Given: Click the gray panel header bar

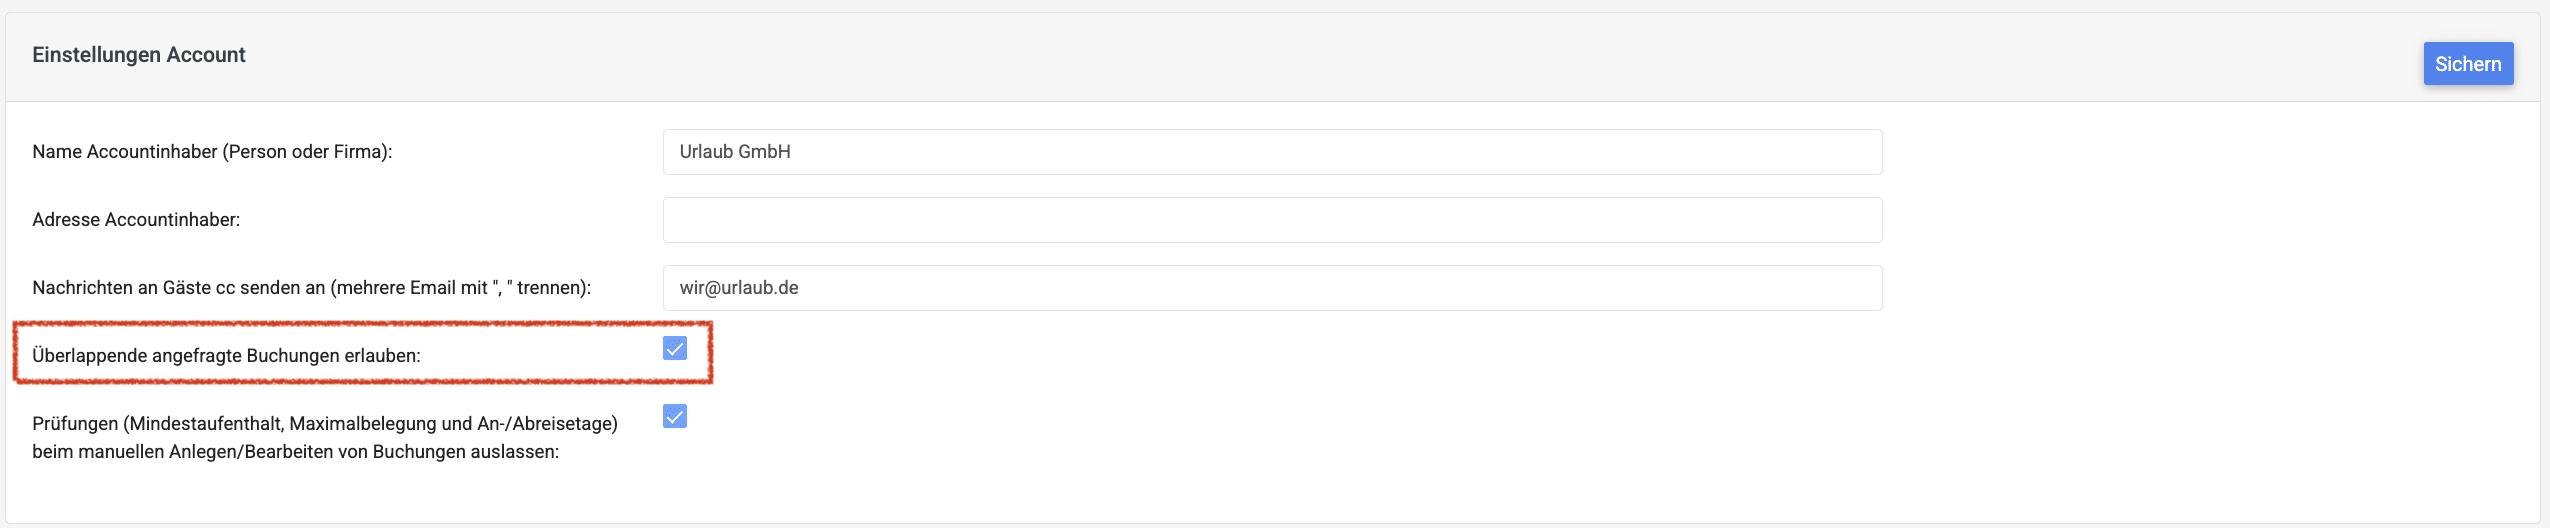Looking at the screenshot, I should (x=1200, y=56).
